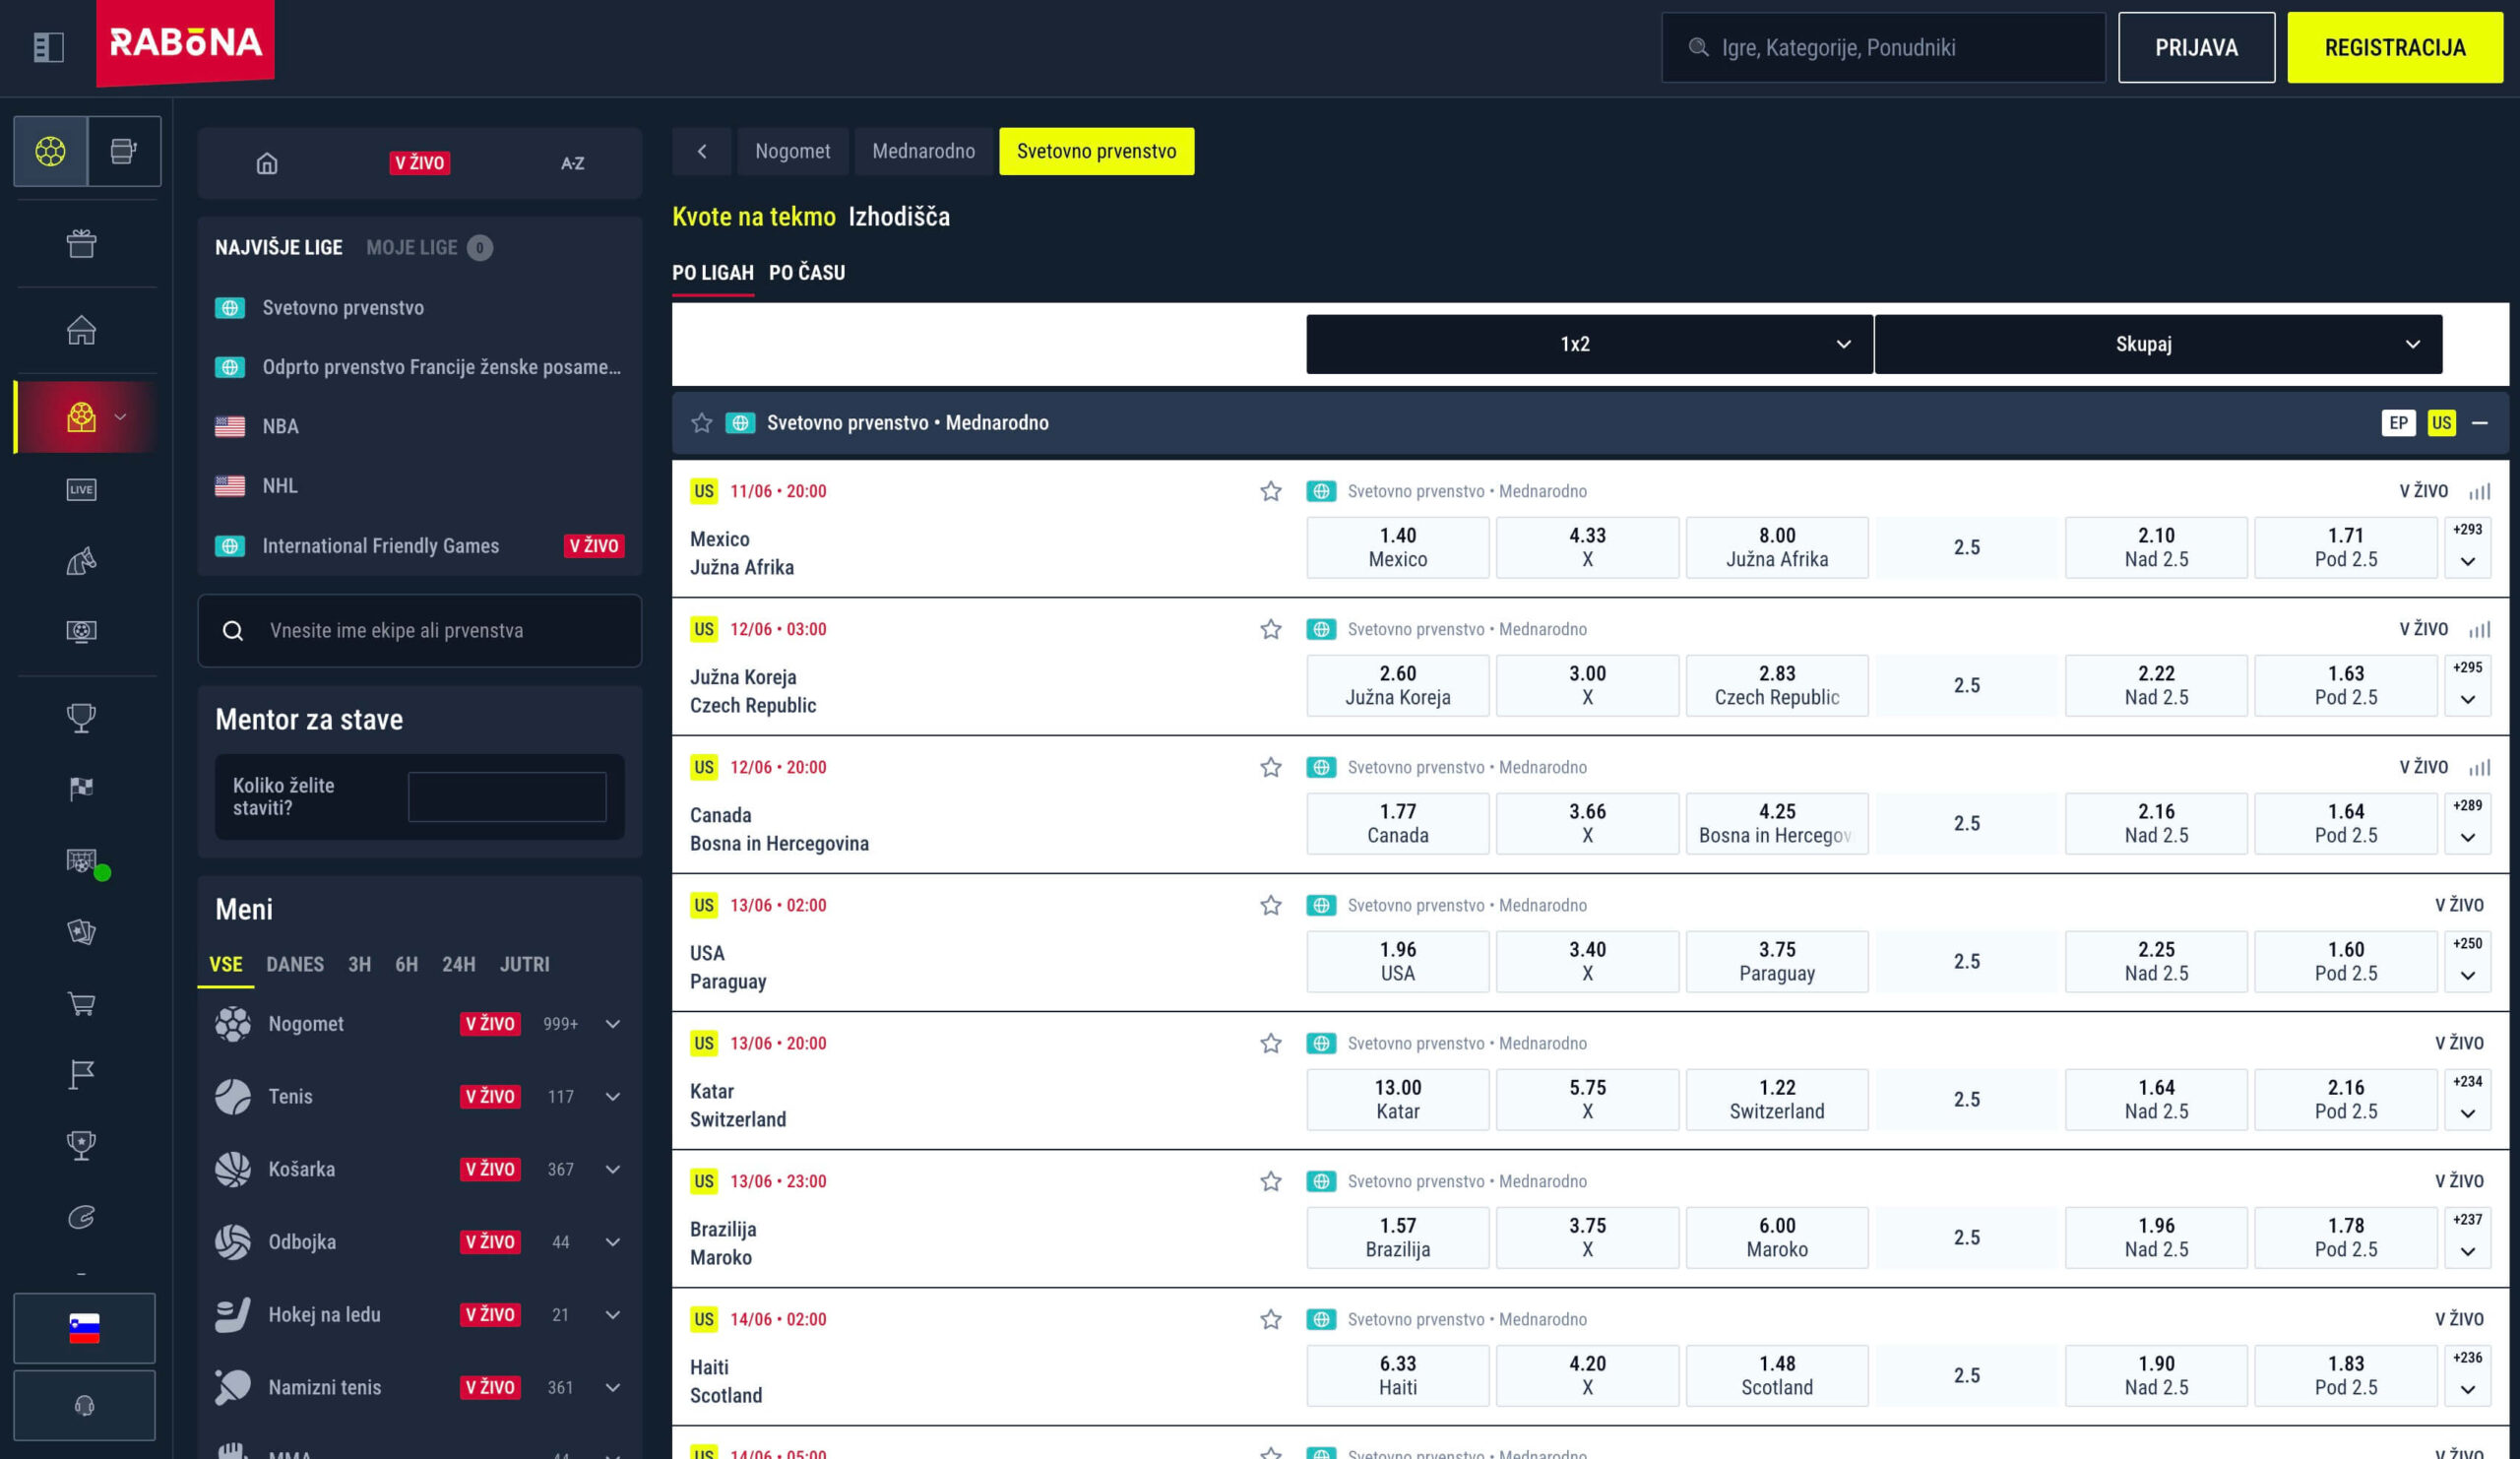
Task: Favorite the Katar vs Switzerland match
Action: point(1271,1043)
